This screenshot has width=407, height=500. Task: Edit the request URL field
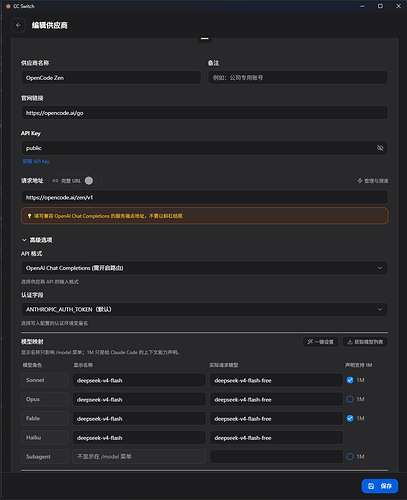click(205, 197)
